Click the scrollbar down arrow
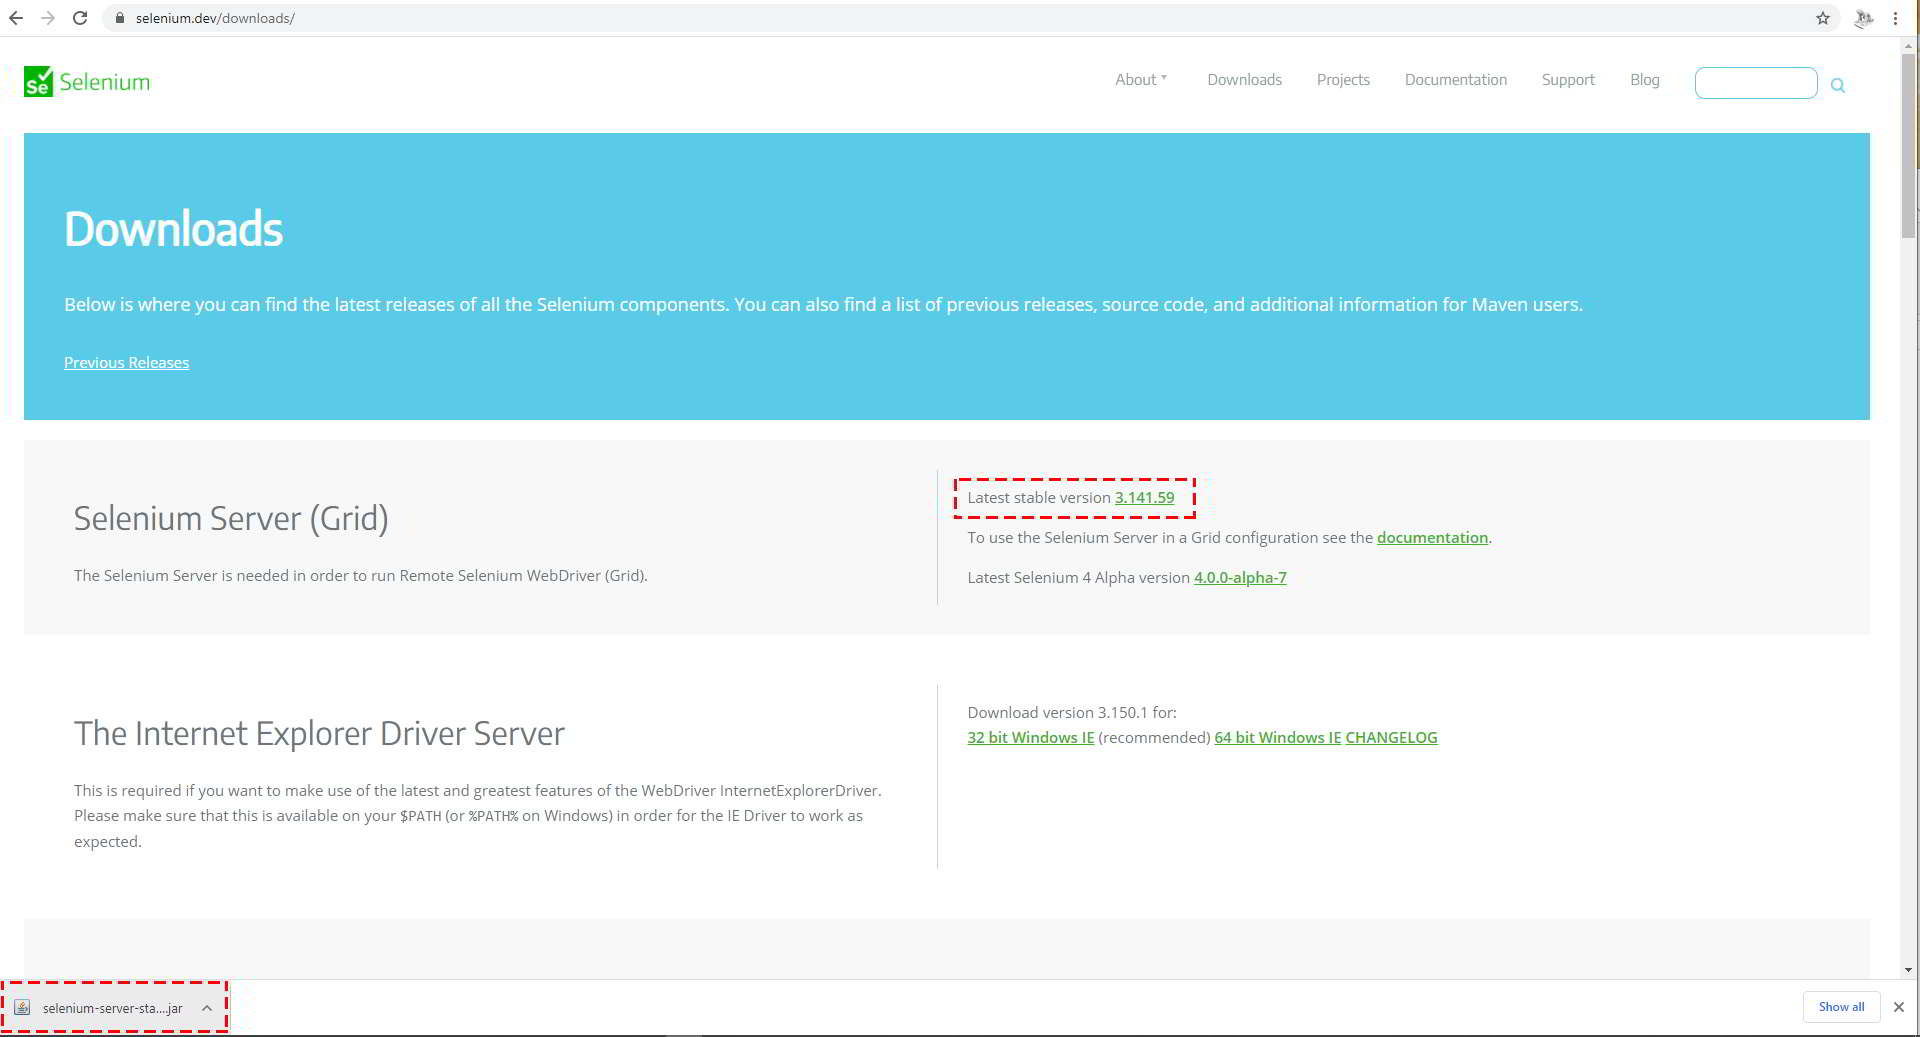The height and width of the screenshot is (1037, 1920). pos(1909,970)
